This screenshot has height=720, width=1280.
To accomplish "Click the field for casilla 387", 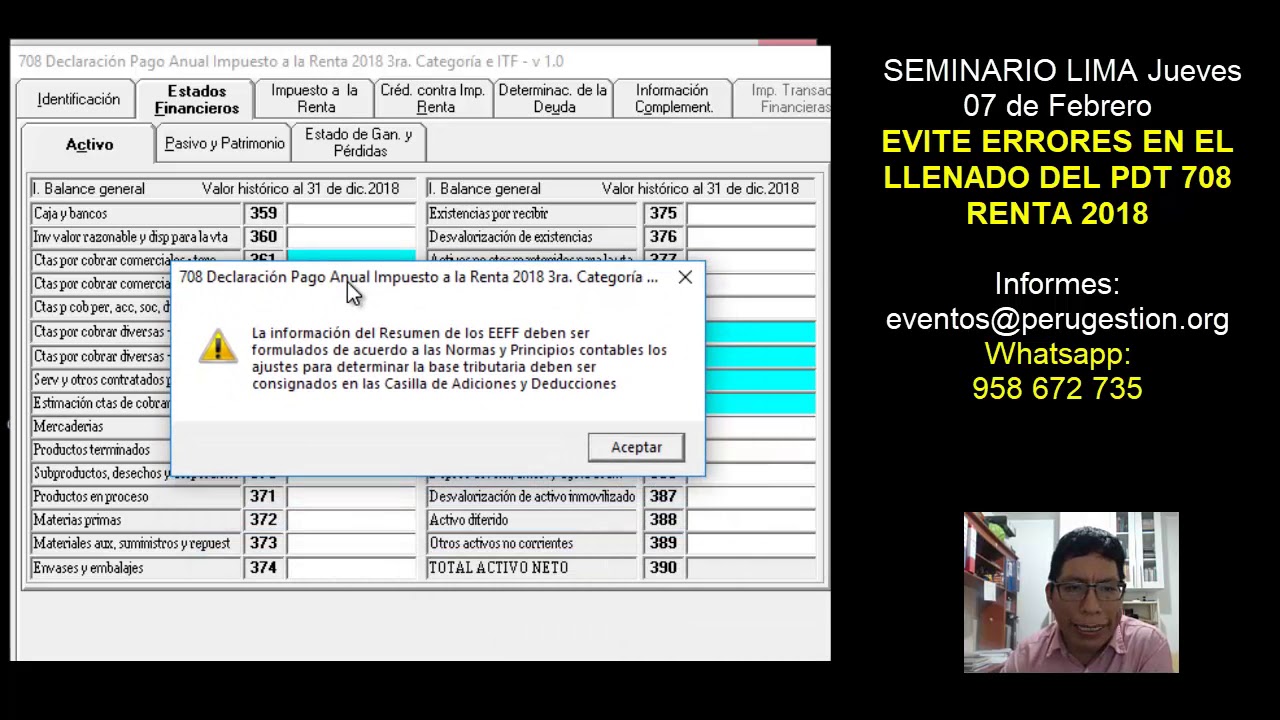I will point(751,496).
